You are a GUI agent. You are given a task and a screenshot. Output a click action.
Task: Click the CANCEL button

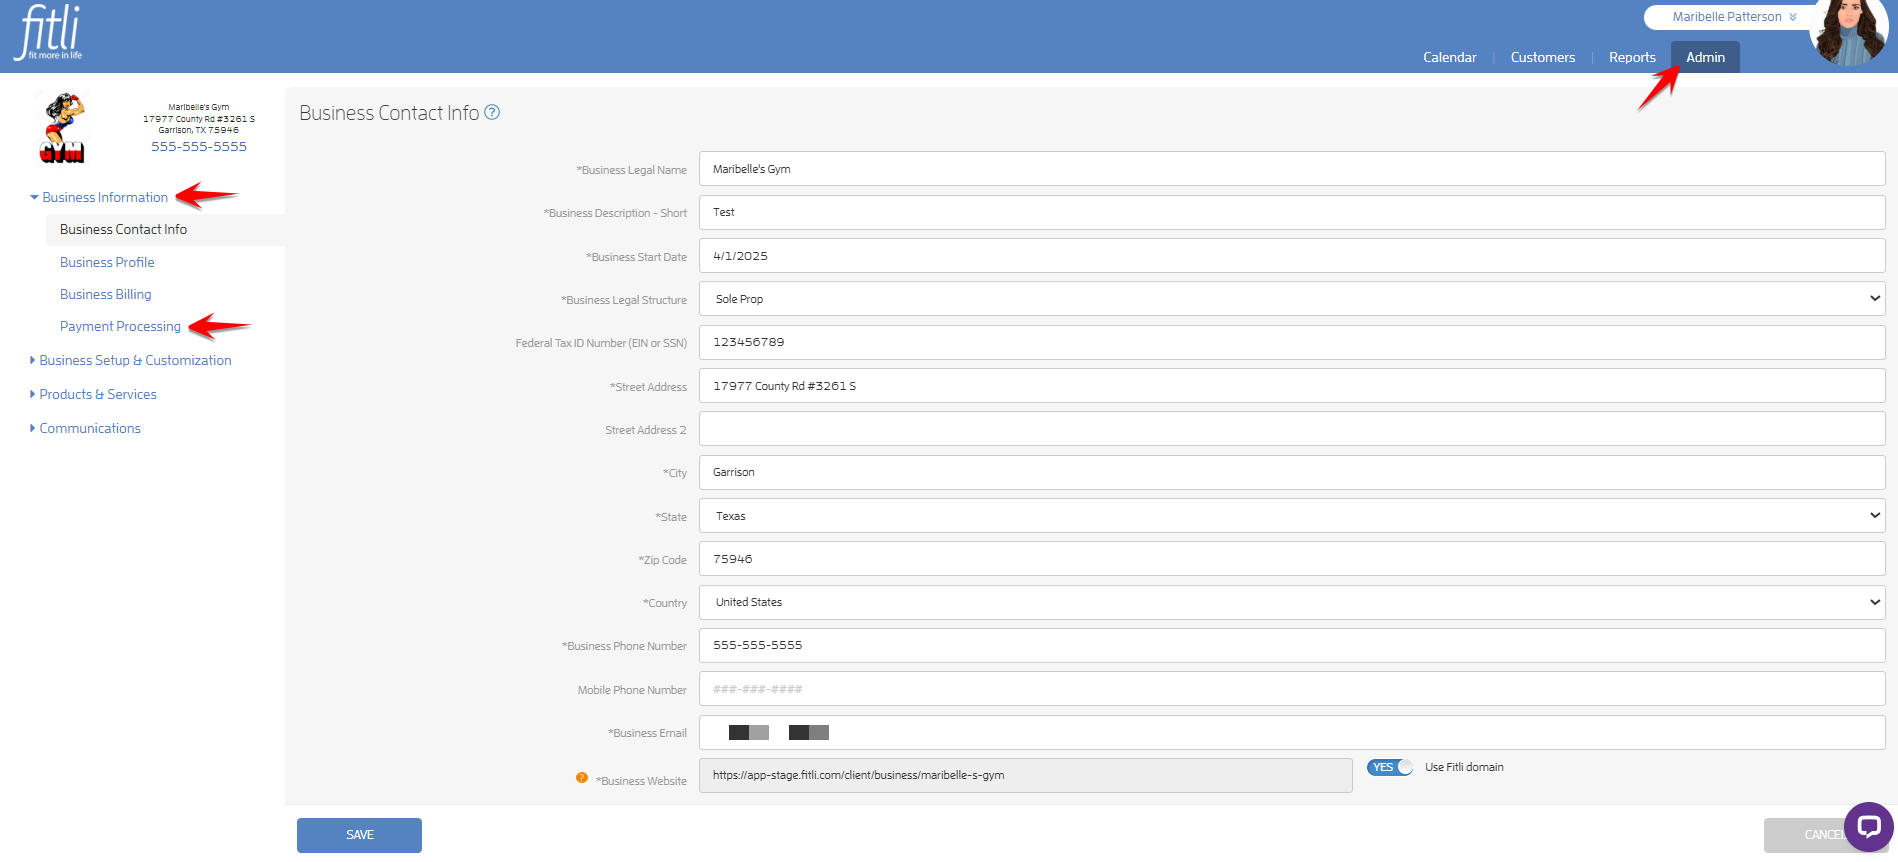(x=1826, y=835)
